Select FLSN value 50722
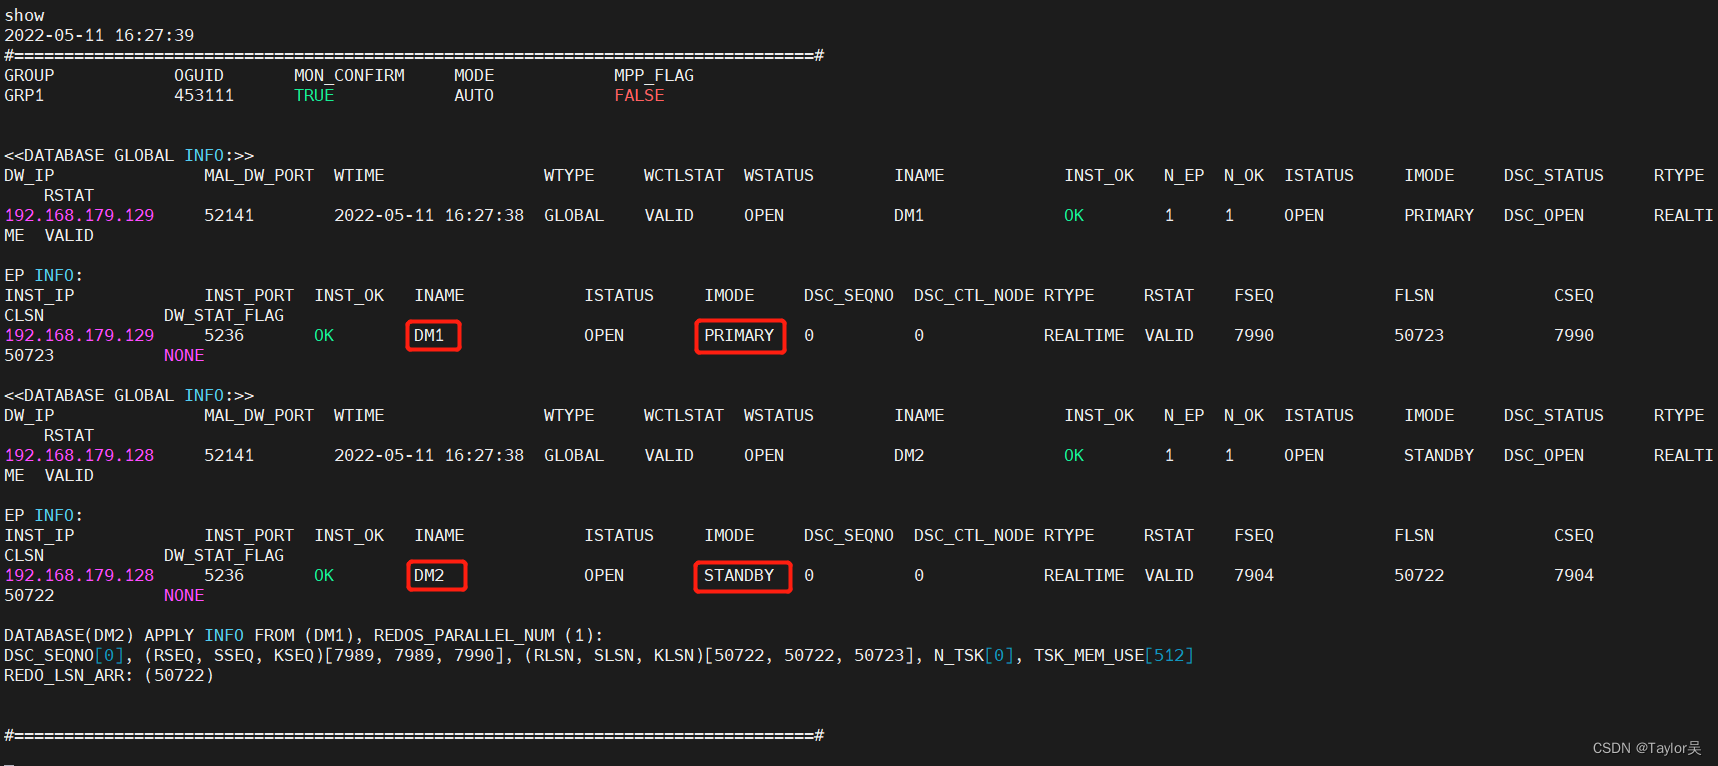 (x=1419, y=576)
